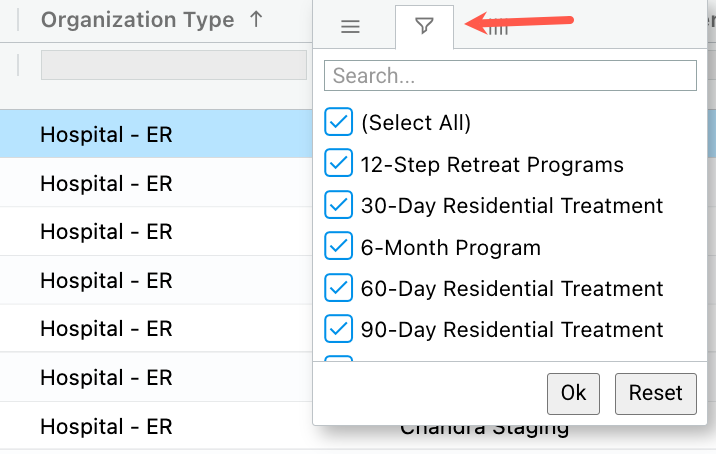Click the ascending sort arrow icon
716x454 pixels.
coord(257,19)
